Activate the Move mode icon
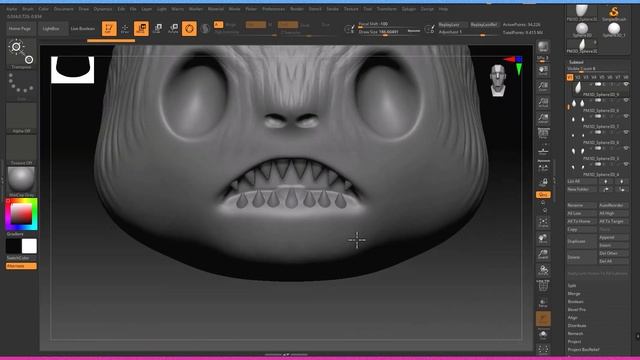The height and width of the screenshot is (360, 640). click(x=141, y=28)
